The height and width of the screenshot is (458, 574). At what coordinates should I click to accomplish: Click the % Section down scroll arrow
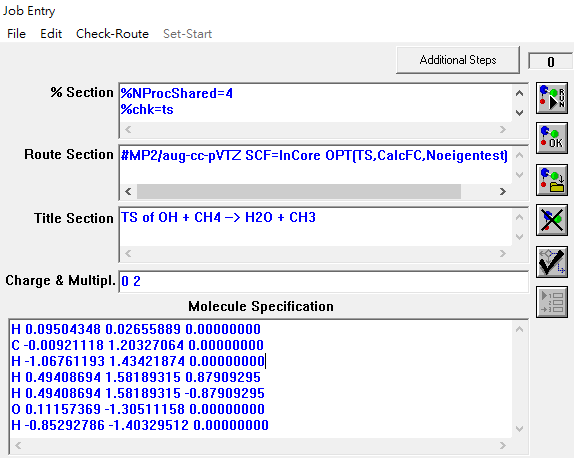(519, 112)
